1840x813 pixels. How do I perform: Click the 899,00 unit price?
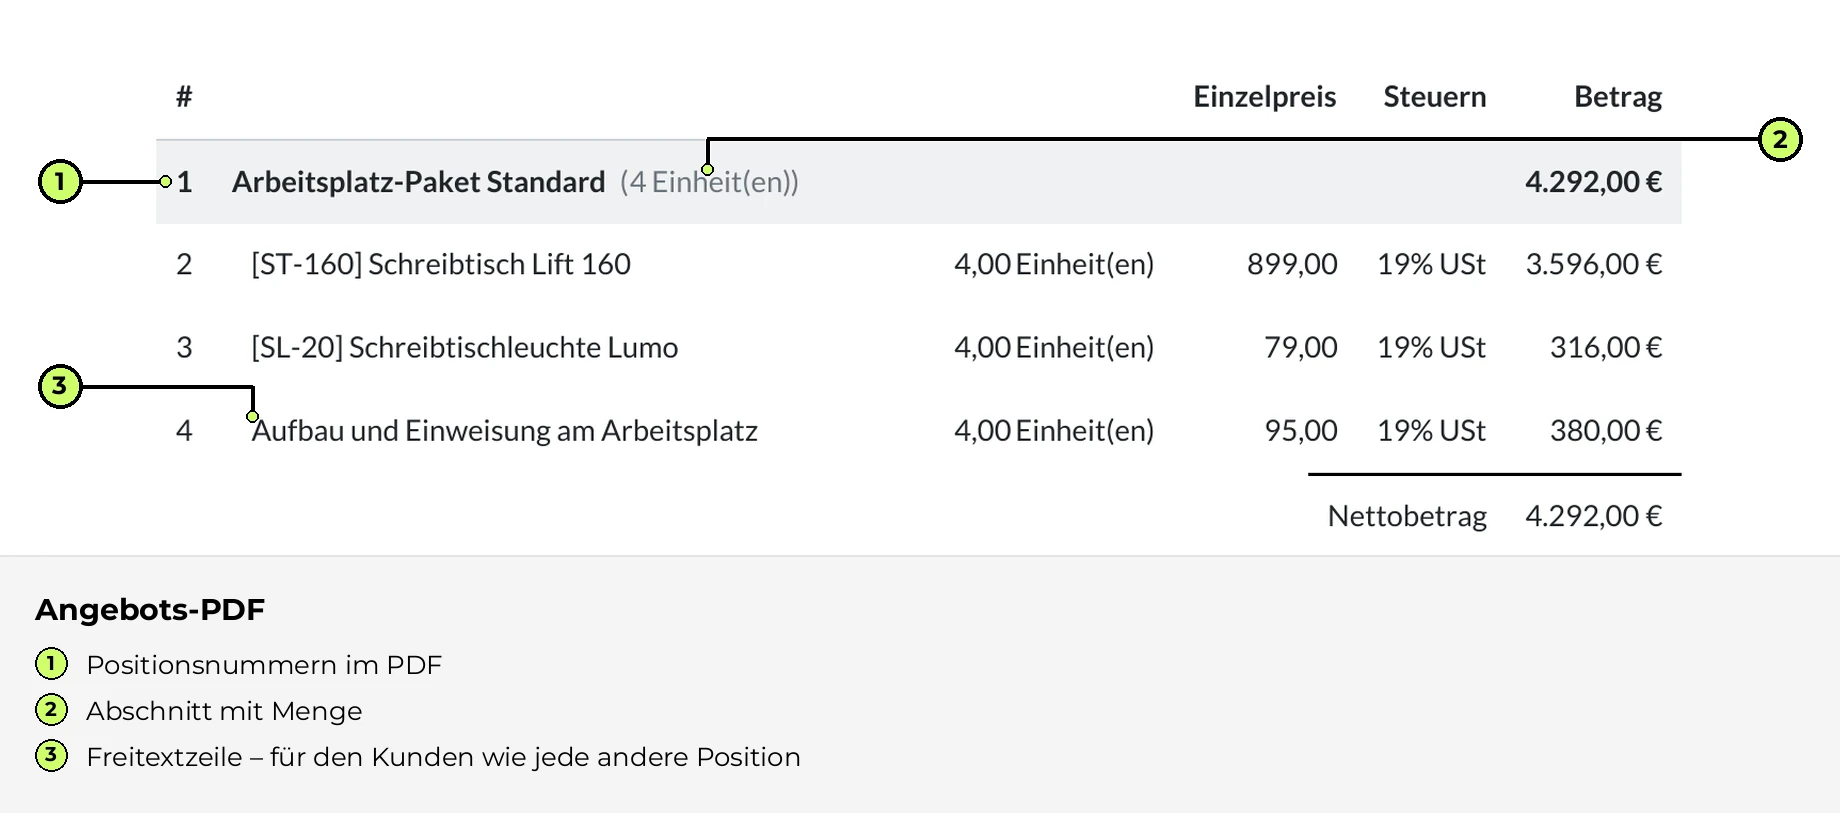click(x=1292, y=264)
